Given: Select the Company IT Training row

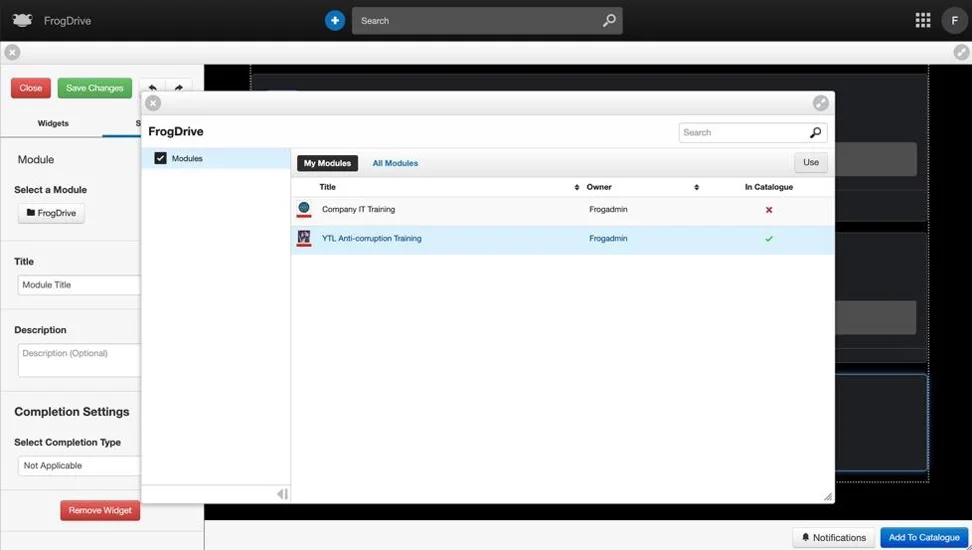Looking at the screenshot, I should [x=563, y=210].
